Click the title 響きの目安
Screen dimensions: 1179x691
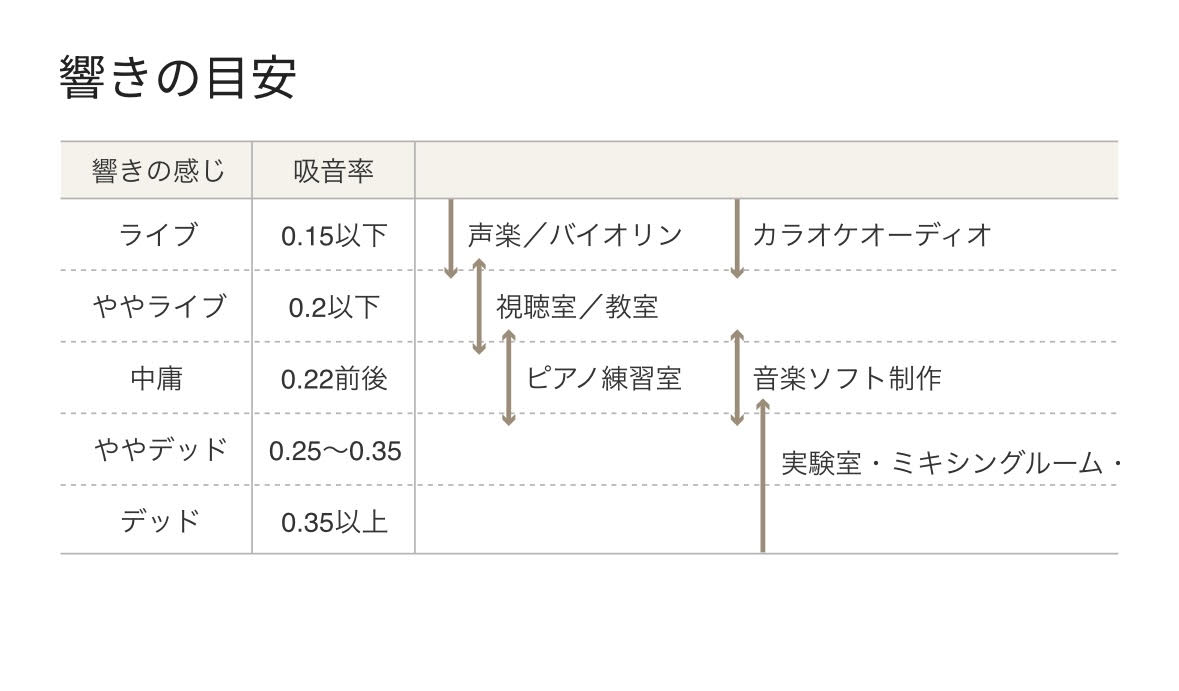(177, 77)
